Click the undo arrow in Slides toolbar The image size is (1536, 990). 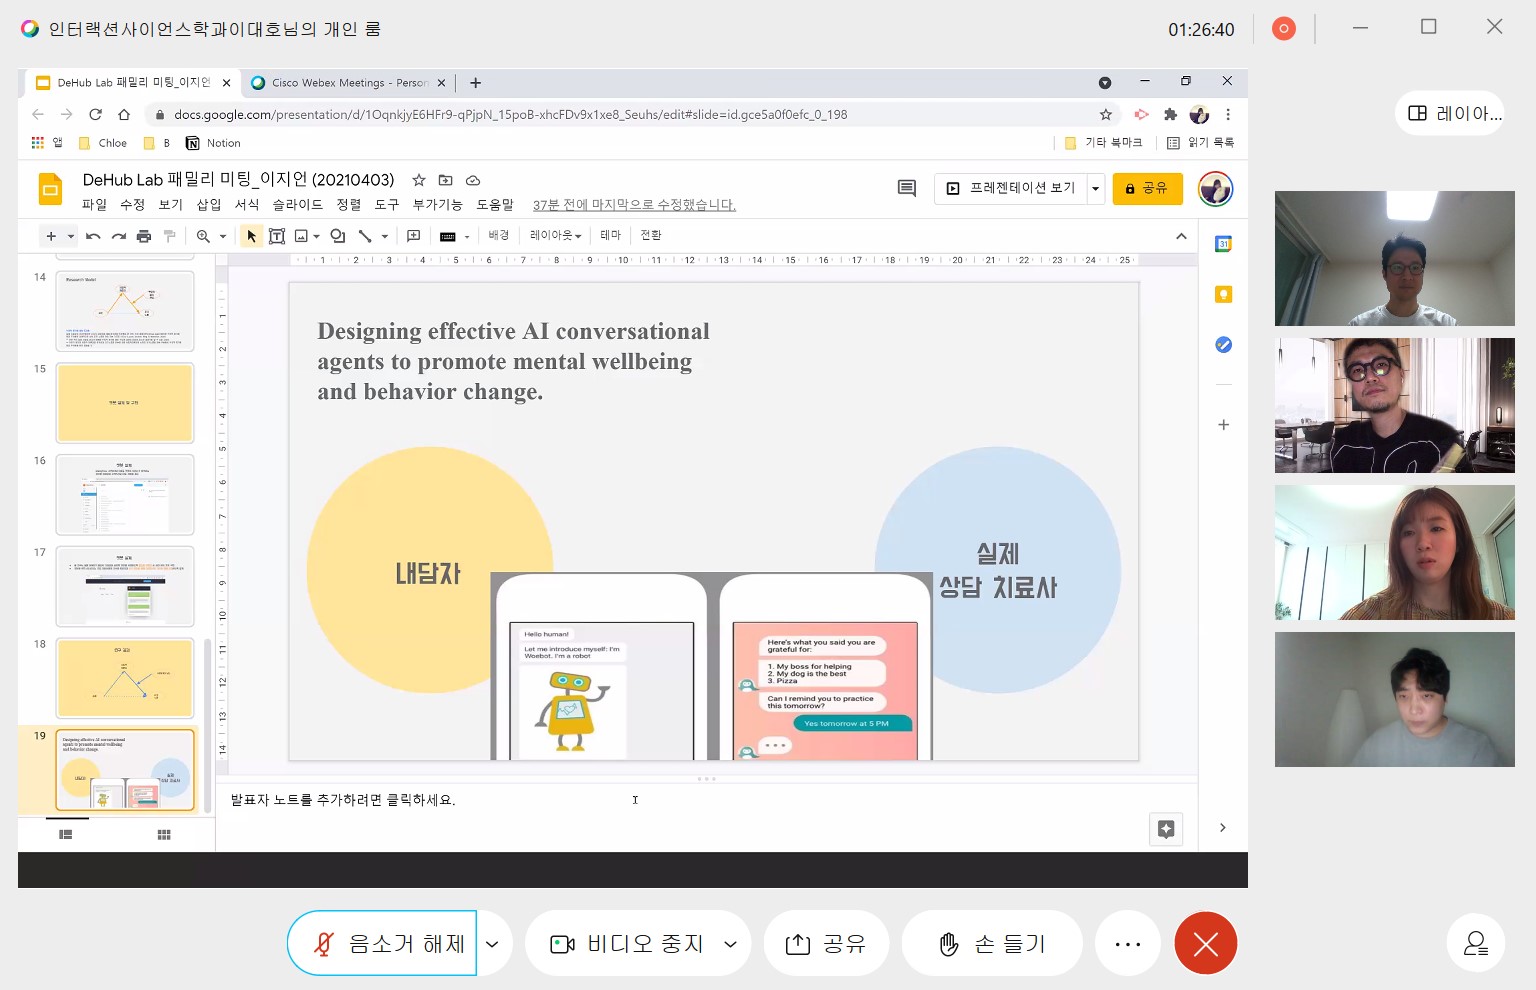(x=93, y=236)
